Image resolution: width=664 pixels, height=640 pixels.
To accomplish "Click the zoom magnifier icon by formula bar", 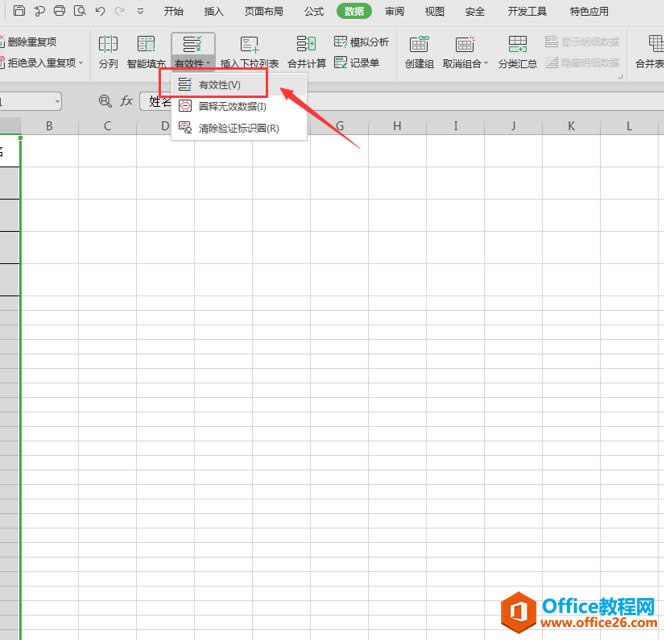I will [x=105, y=101].
